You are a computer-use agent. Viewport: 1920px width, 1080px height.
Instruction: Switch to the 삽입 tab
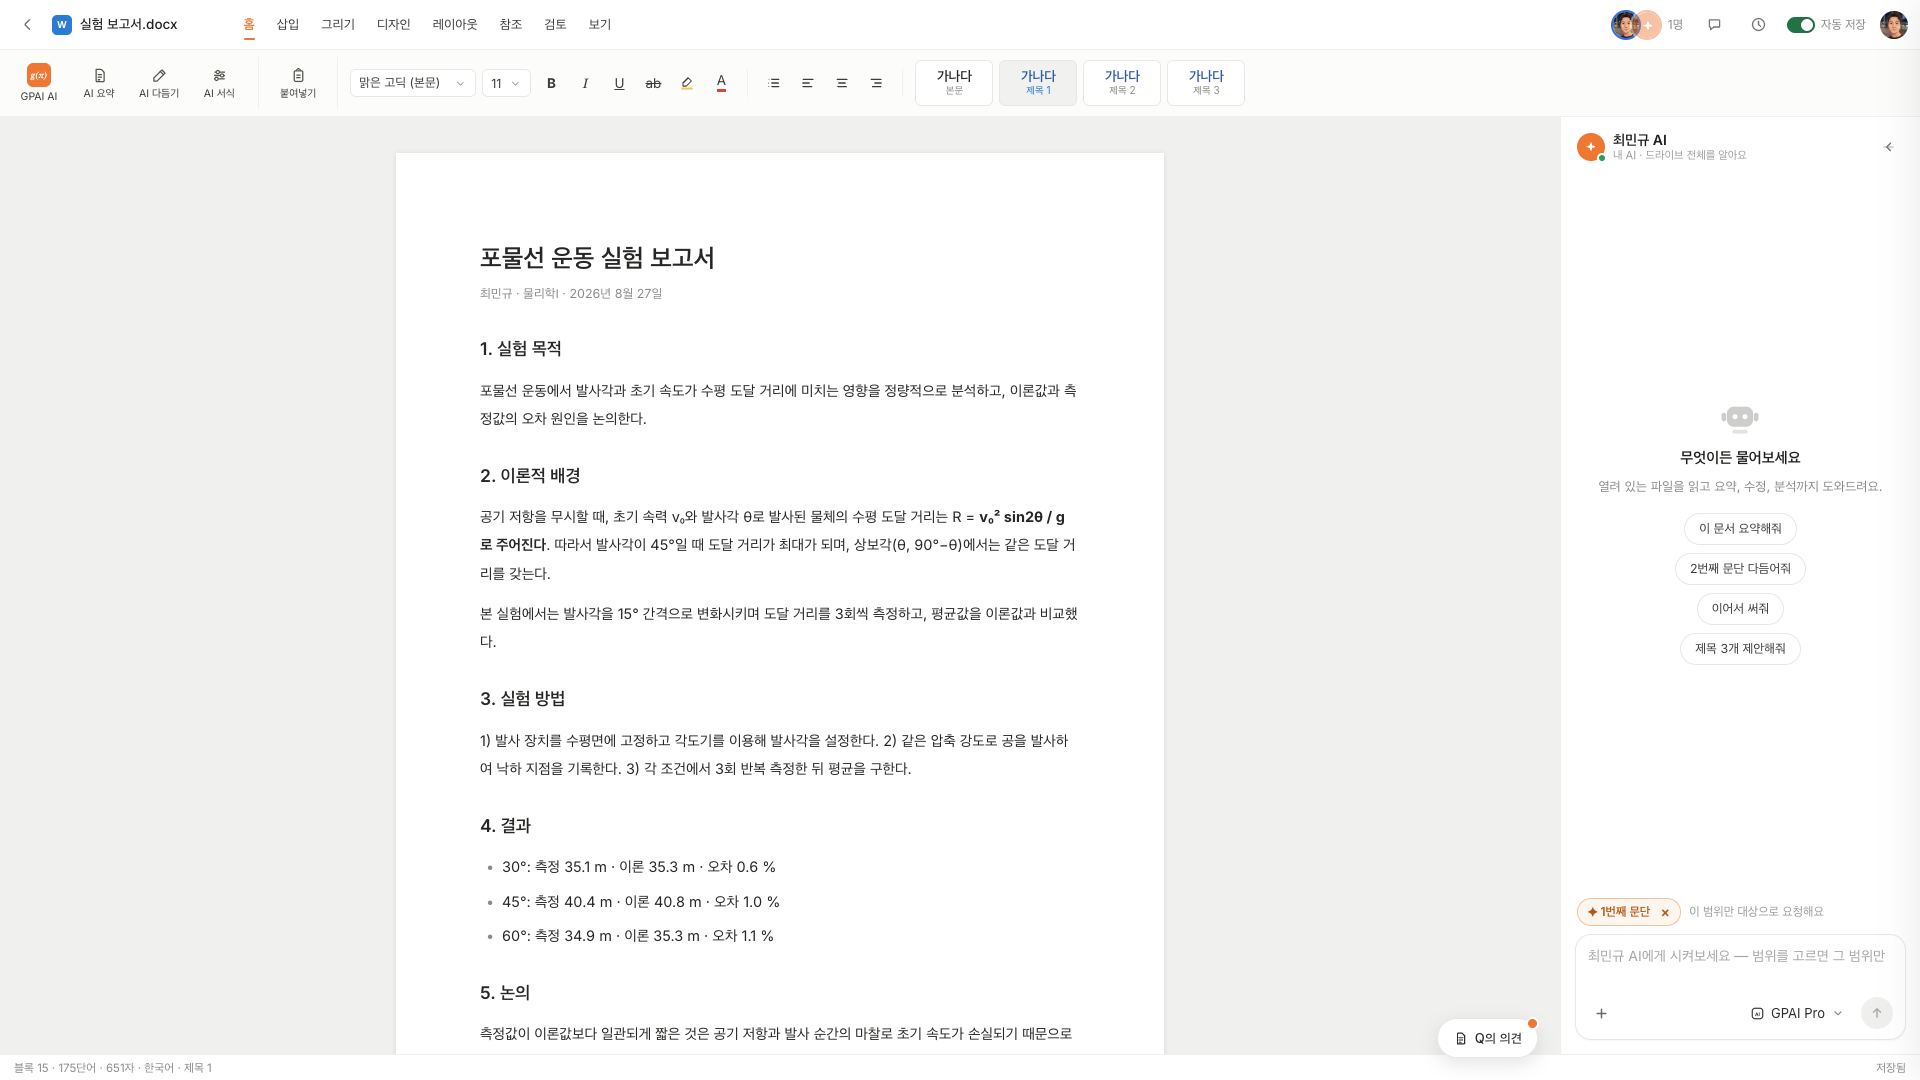(x=288, y=25)
